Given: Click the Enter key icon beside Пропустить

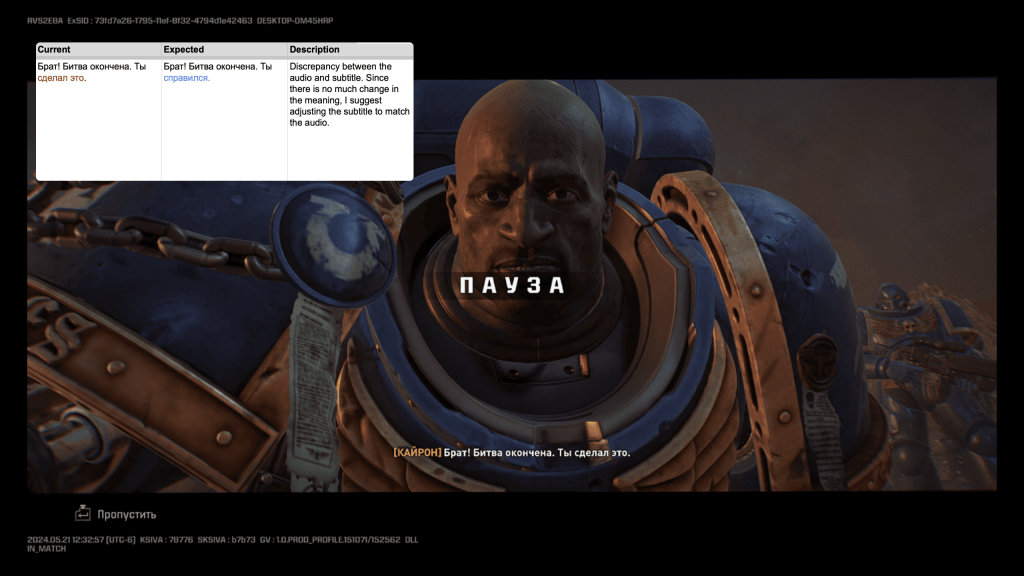Looking at the screenshot, I should click(83, 513).
